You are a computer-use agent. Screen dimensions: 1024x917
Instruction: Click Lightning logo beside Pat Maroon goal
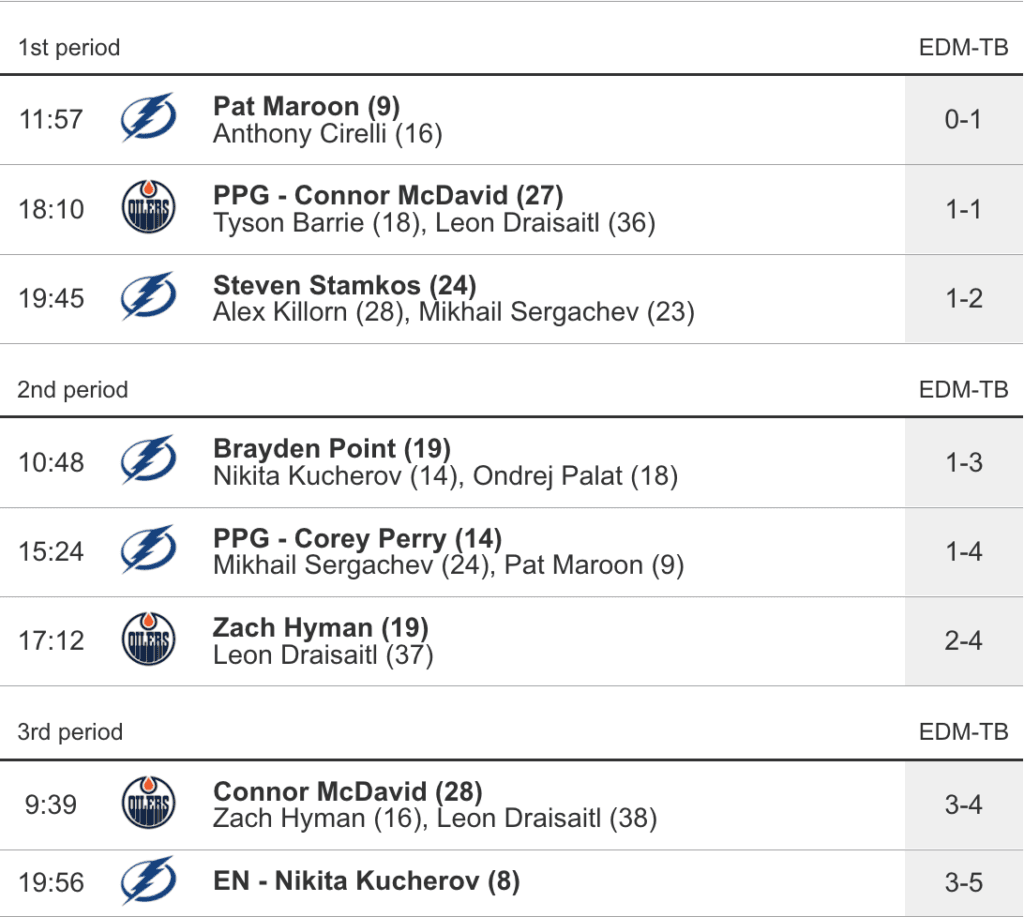(x=148, y=118)
